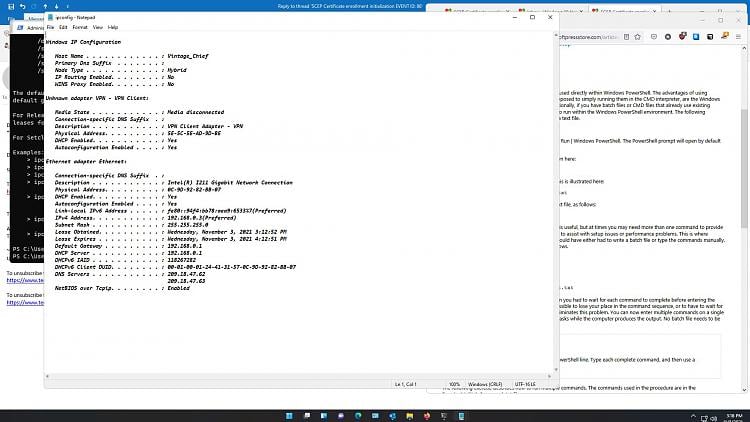Click the Notepad vertical scrollbar
Viewport: 750px width, 422px height.
pos(555,202)
